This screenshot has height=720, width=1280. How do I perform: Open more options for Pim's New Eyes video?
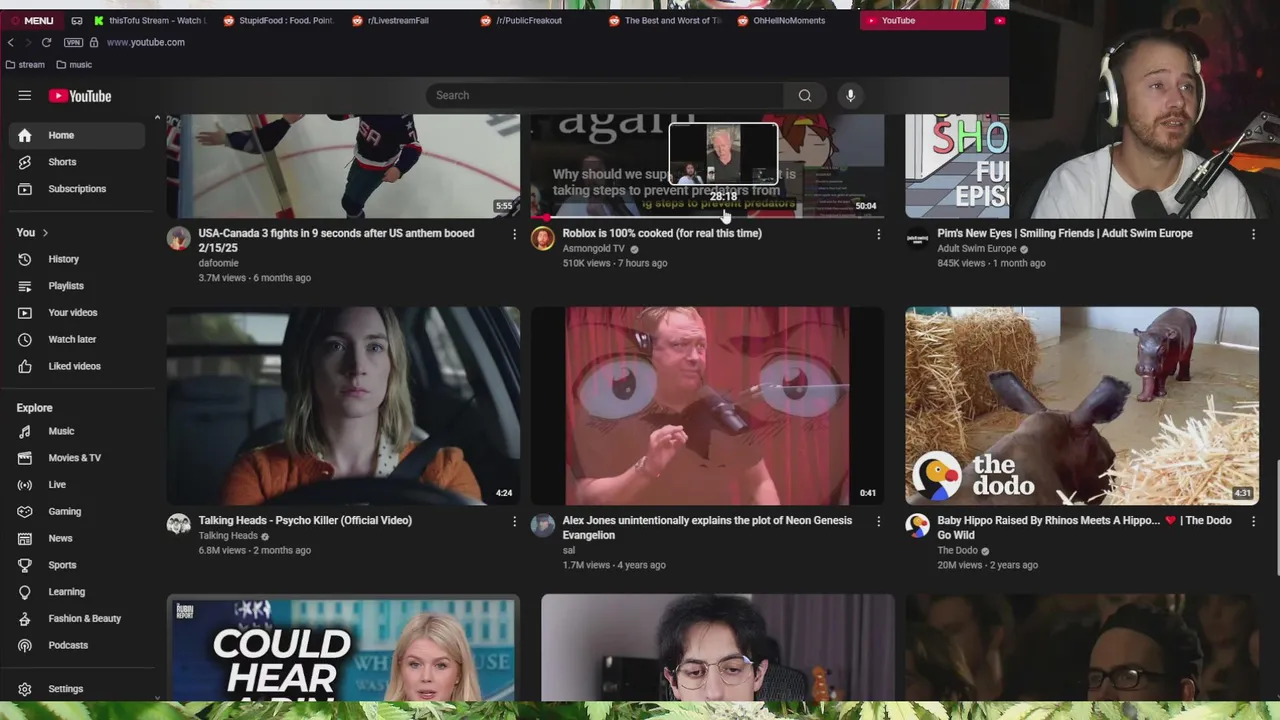coord(1253,234)
